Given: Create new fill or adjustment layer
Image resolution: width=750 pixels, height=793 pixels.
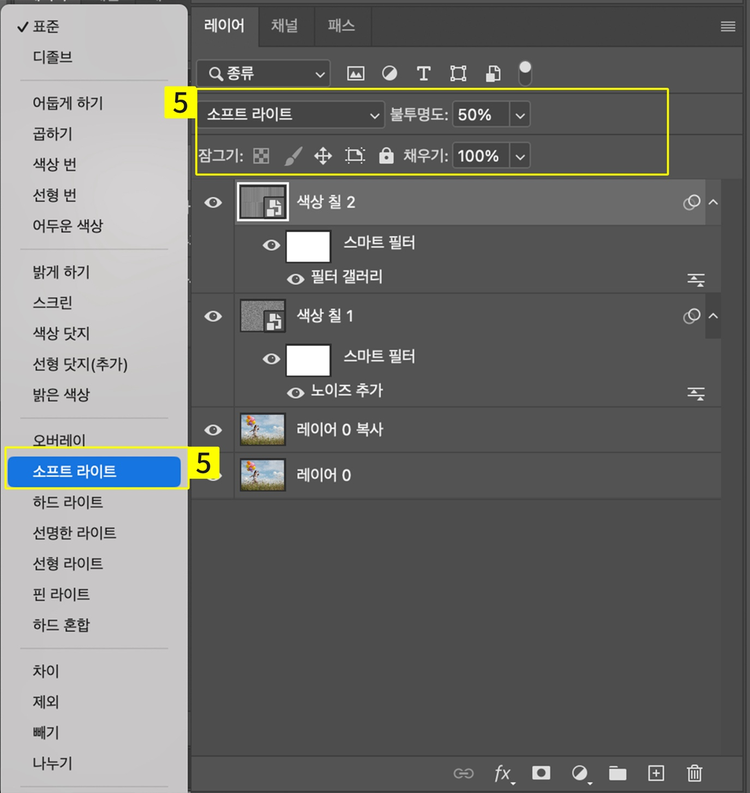Looking at the screenshot, I should (x=580, y=773).
